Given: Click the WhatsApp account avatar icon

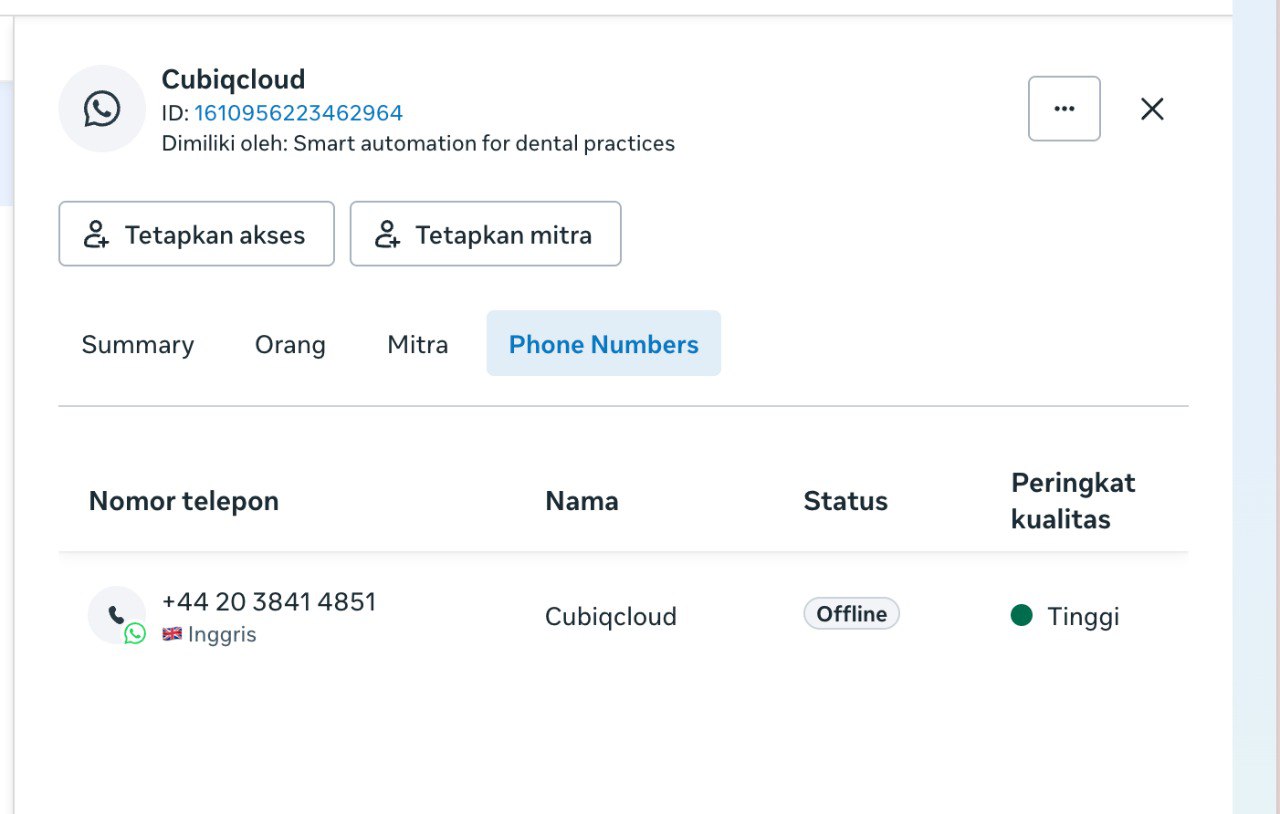Looking at the screenshot, I should pyautogui.click(x=102, y=109).
